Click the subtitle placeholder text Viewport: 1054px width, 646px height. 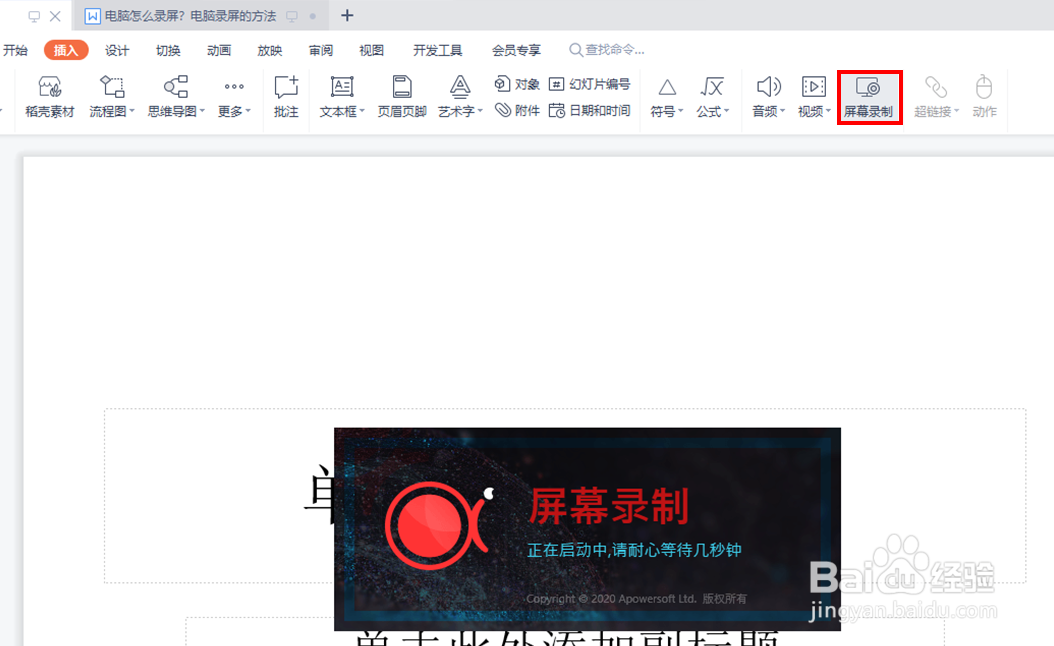coord(565,638)
